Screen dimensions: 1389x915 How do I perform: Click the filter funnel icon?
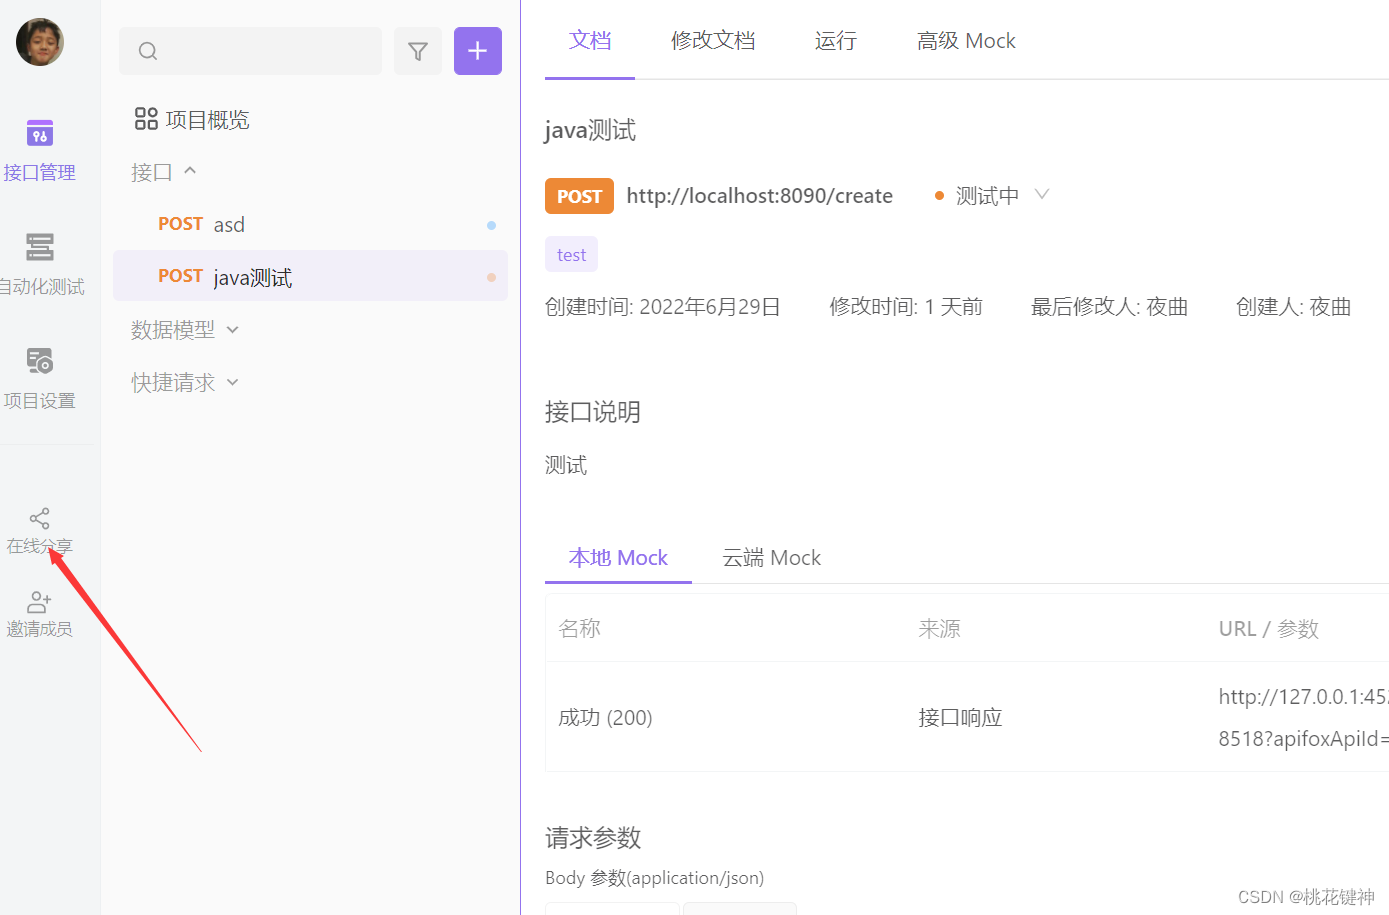tap(418, 51)
